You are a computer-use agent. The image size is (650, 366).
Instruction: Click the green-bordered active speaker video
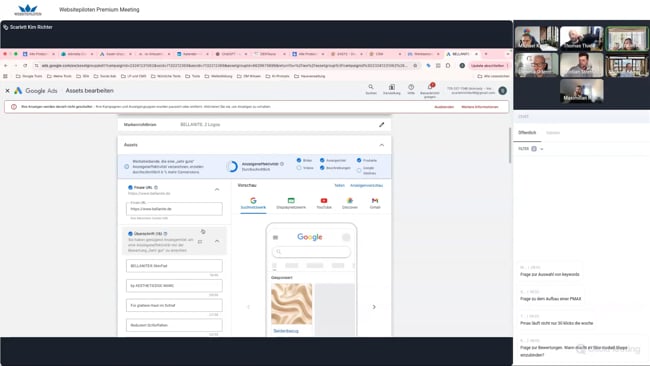[627, 39]
